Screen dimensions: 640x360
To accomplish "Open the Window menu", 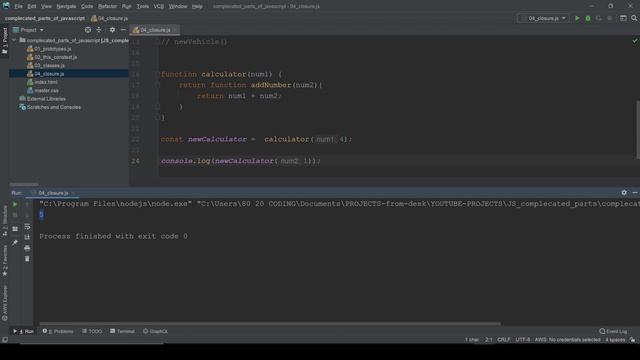I will click(178, 6).
